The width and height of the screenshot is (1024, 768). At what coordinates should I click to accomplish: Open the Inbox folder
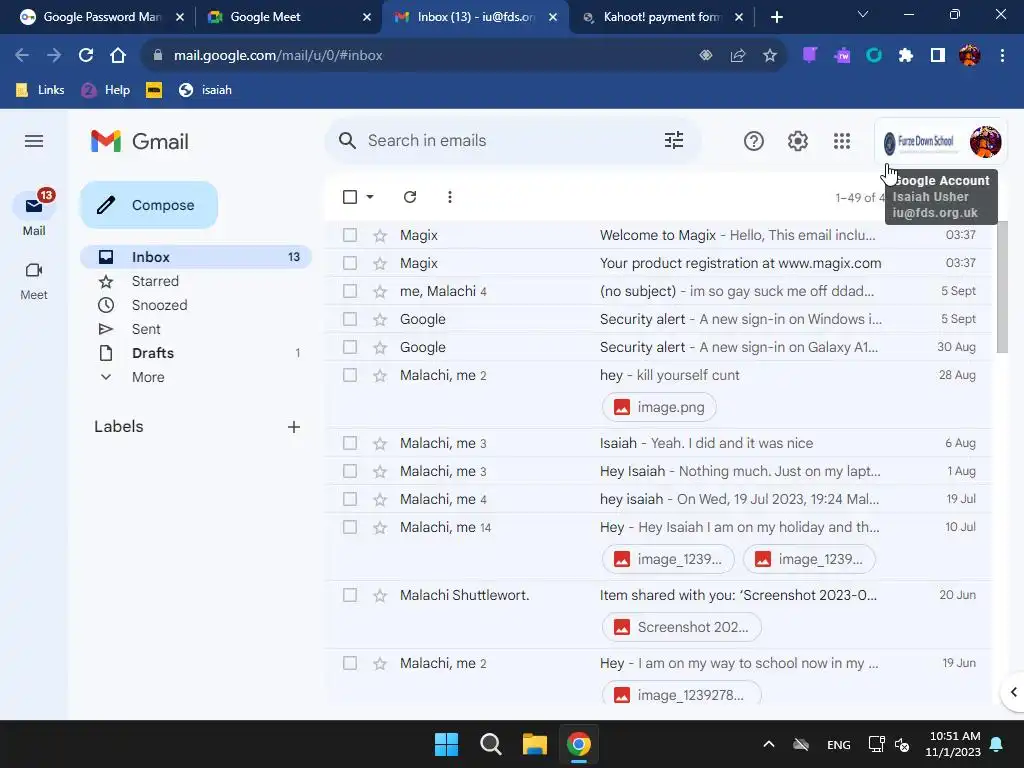[x=195, y=257]
